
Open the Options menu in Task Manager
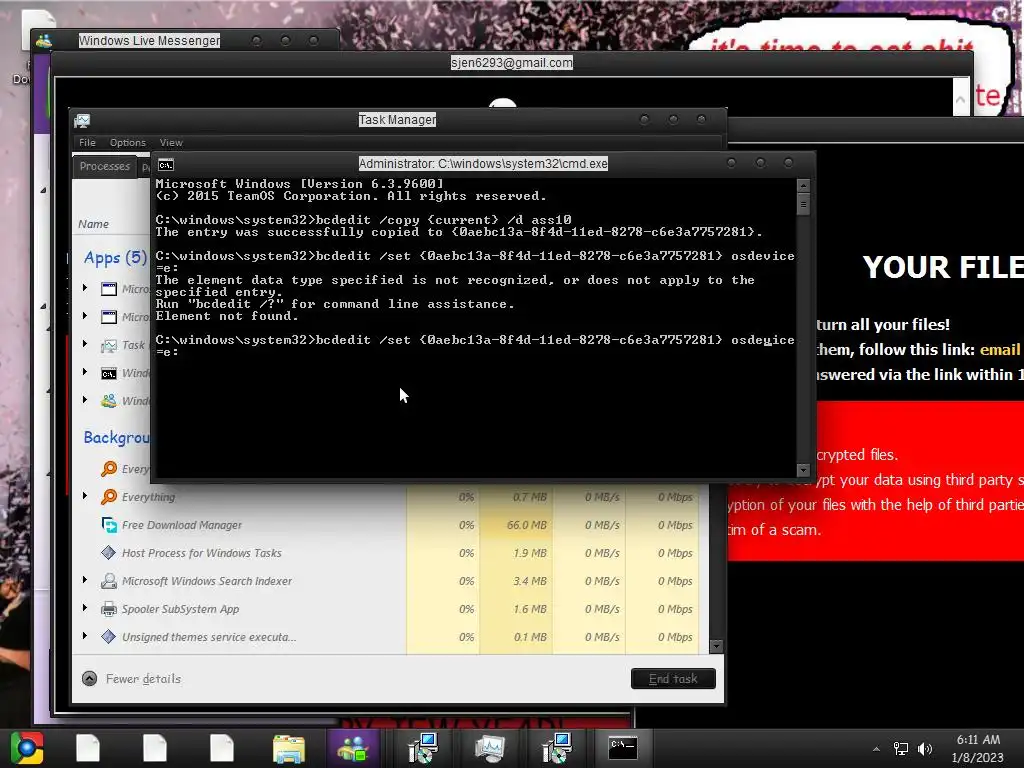click(127, 142)
